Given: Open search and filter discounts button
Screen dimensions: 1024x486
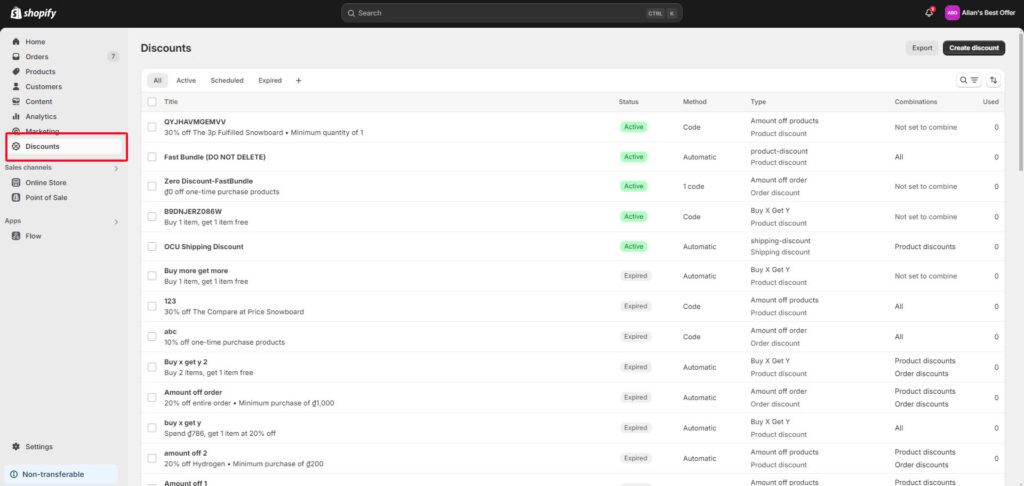Looking at the screenshot, I should click(969, 80).
